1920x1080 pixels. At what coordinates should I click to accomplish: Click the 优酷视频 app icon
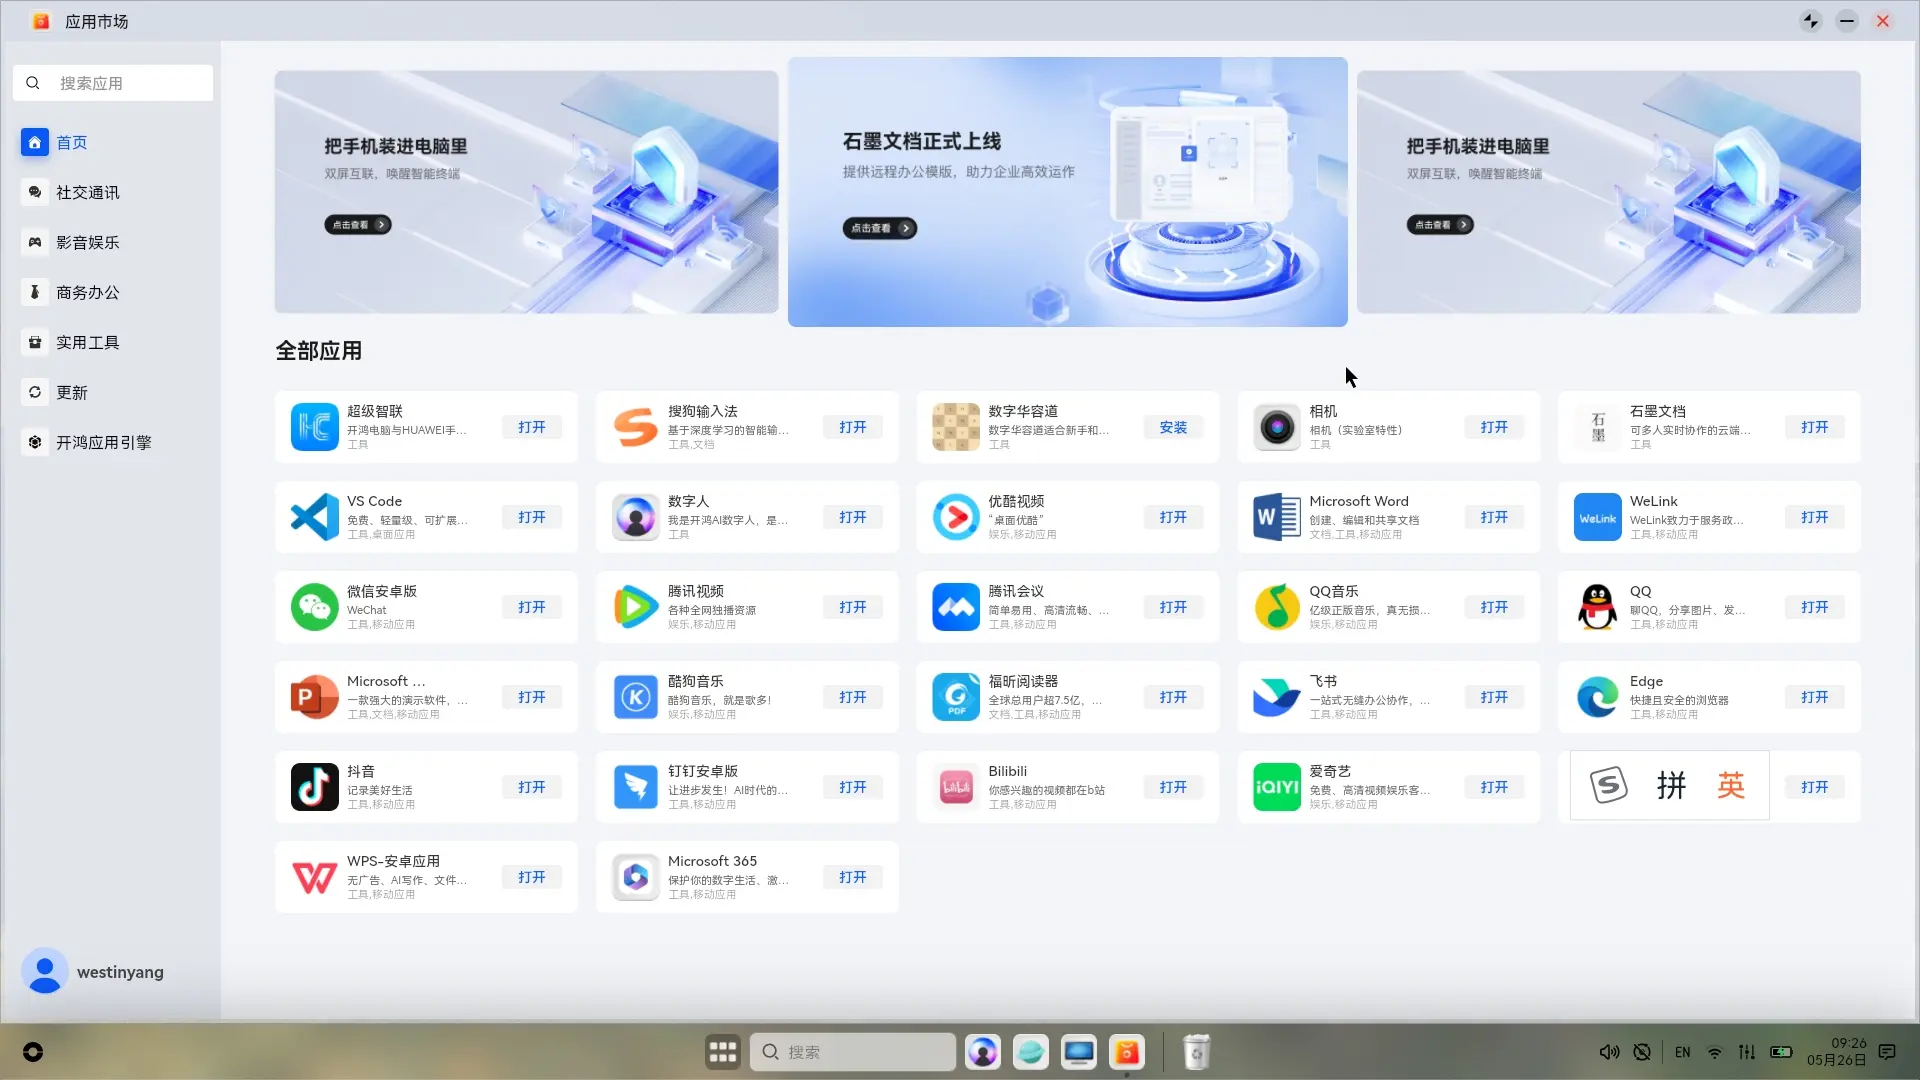tap(956, 517)
